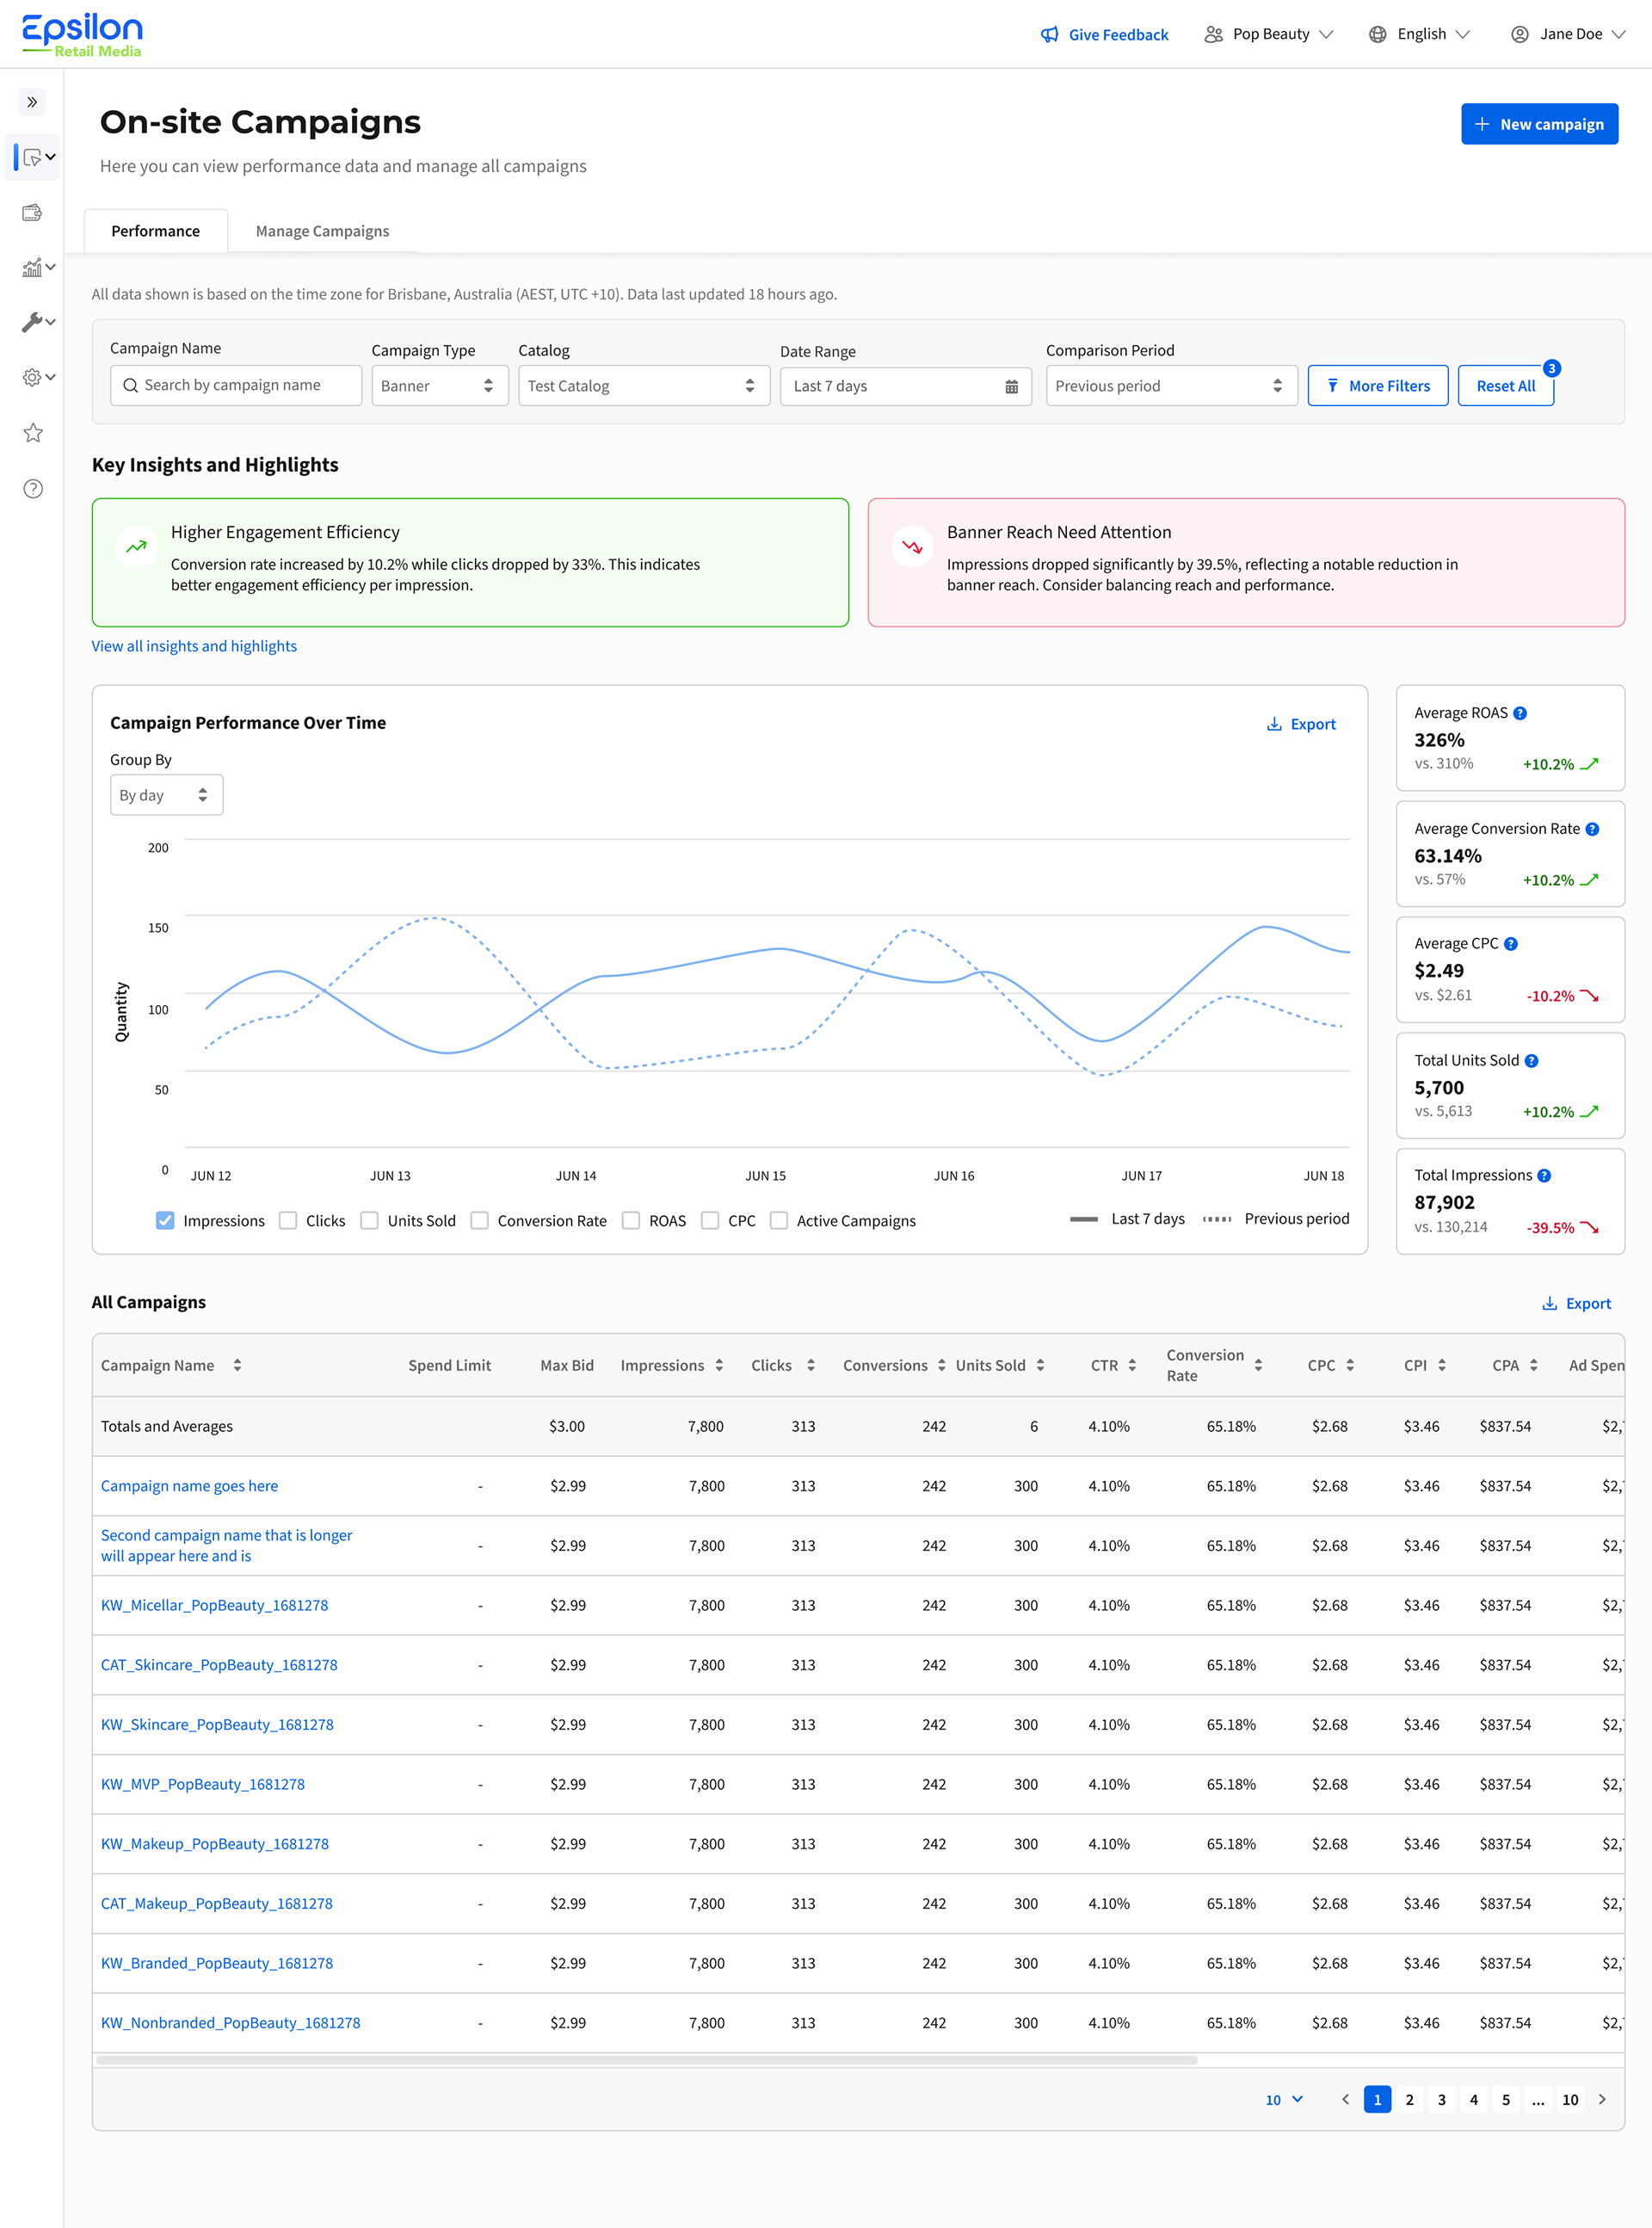
Task: Uncheck the Impressions chart toggle
Action: pyautogui.click(x=165, y=1220)
